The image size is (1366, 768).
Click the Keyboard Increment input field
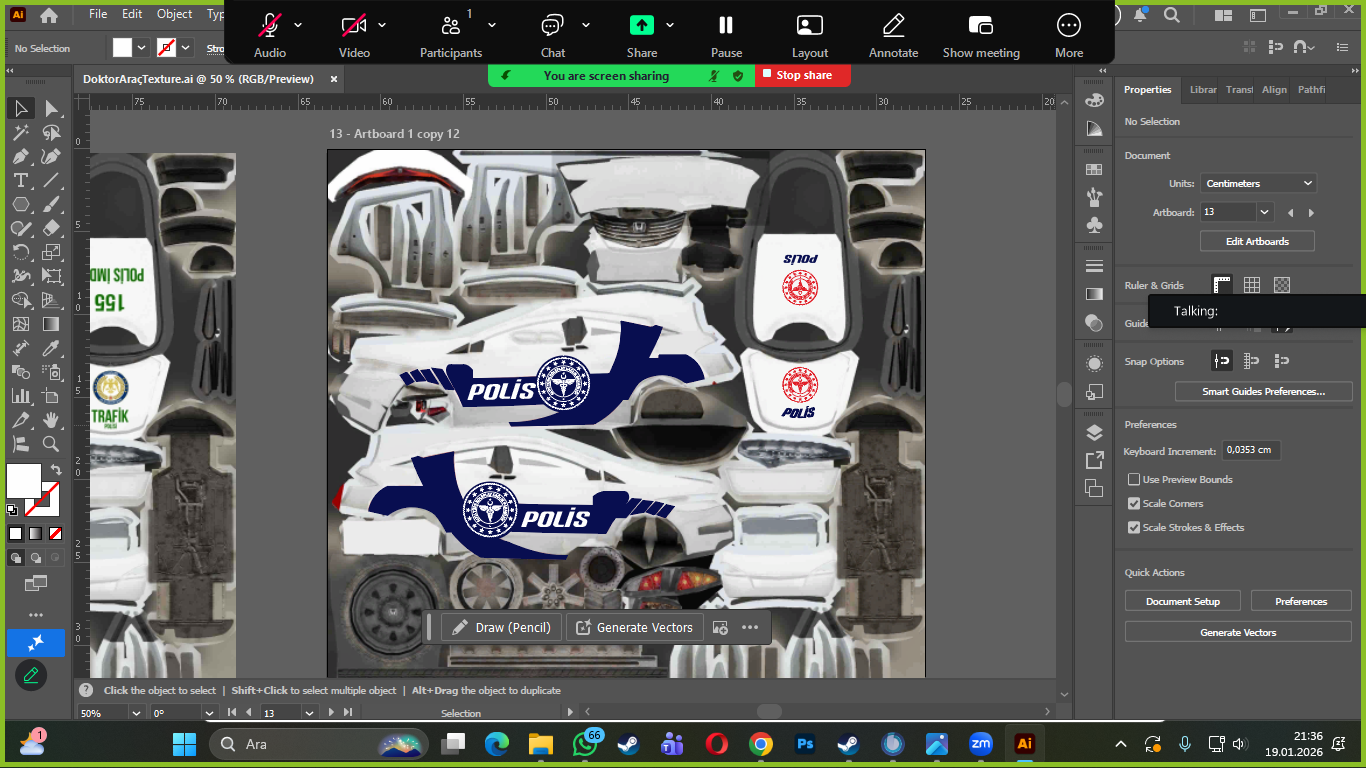click(x=1251, y=451)
